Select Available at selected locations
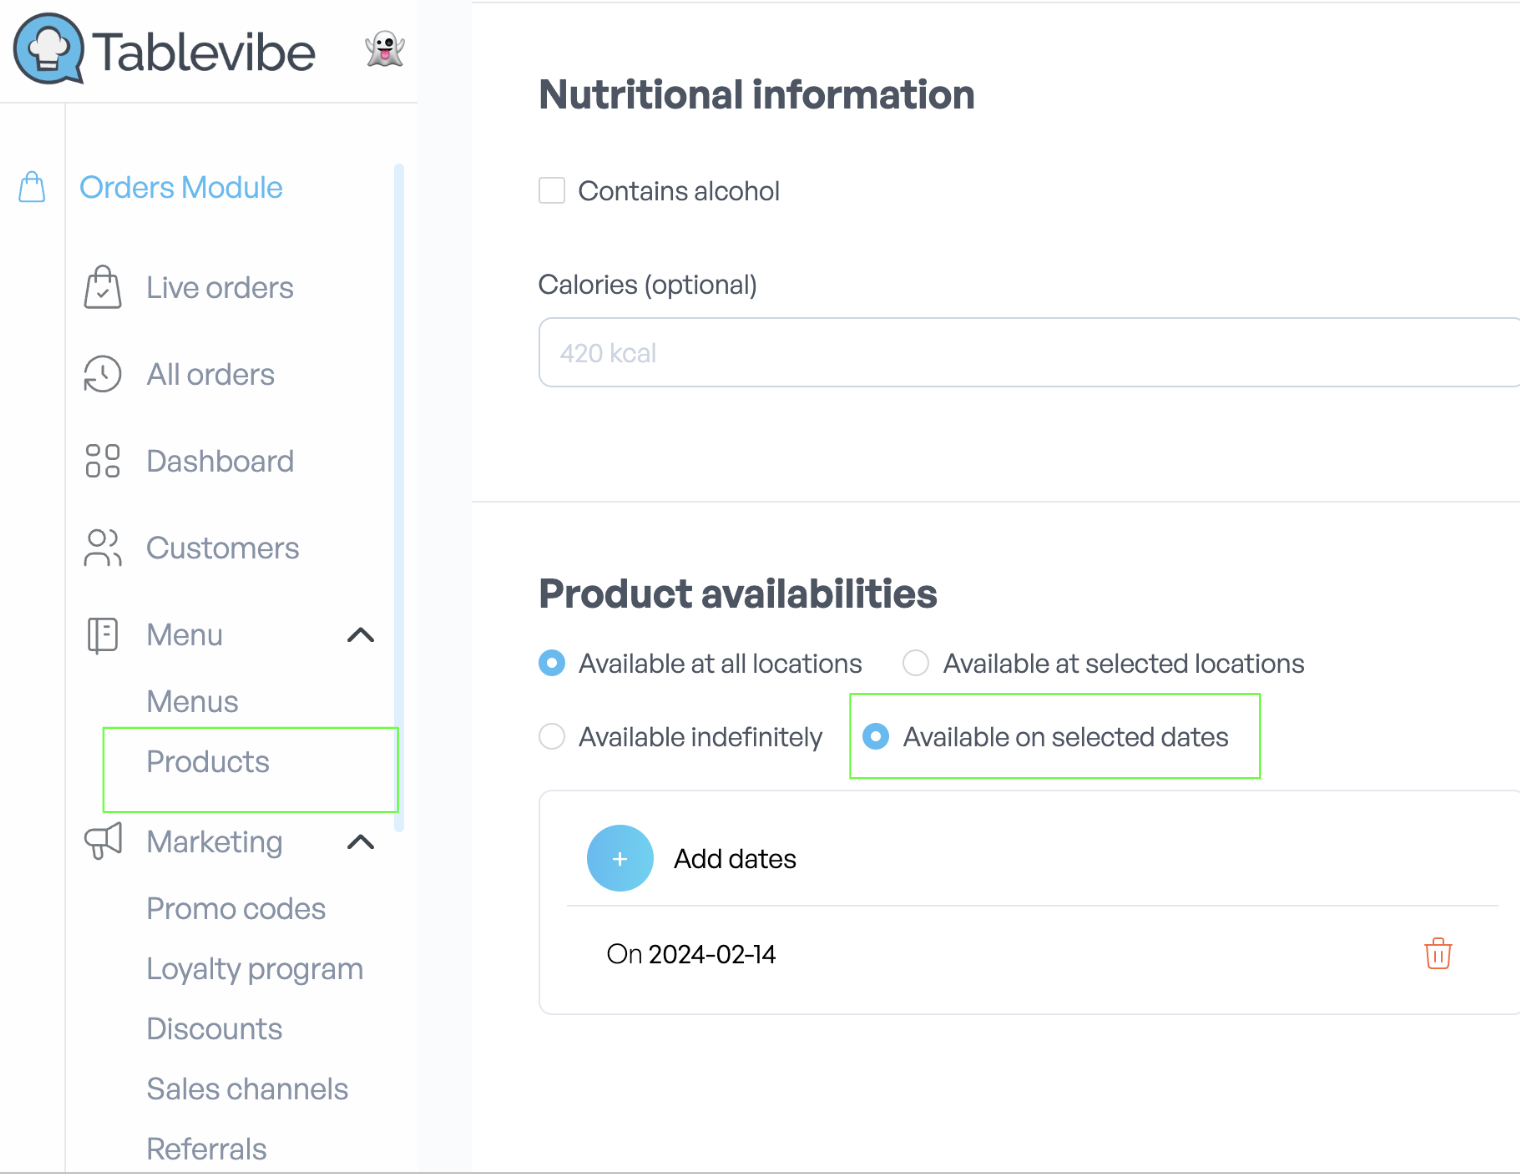 (916, 663)
